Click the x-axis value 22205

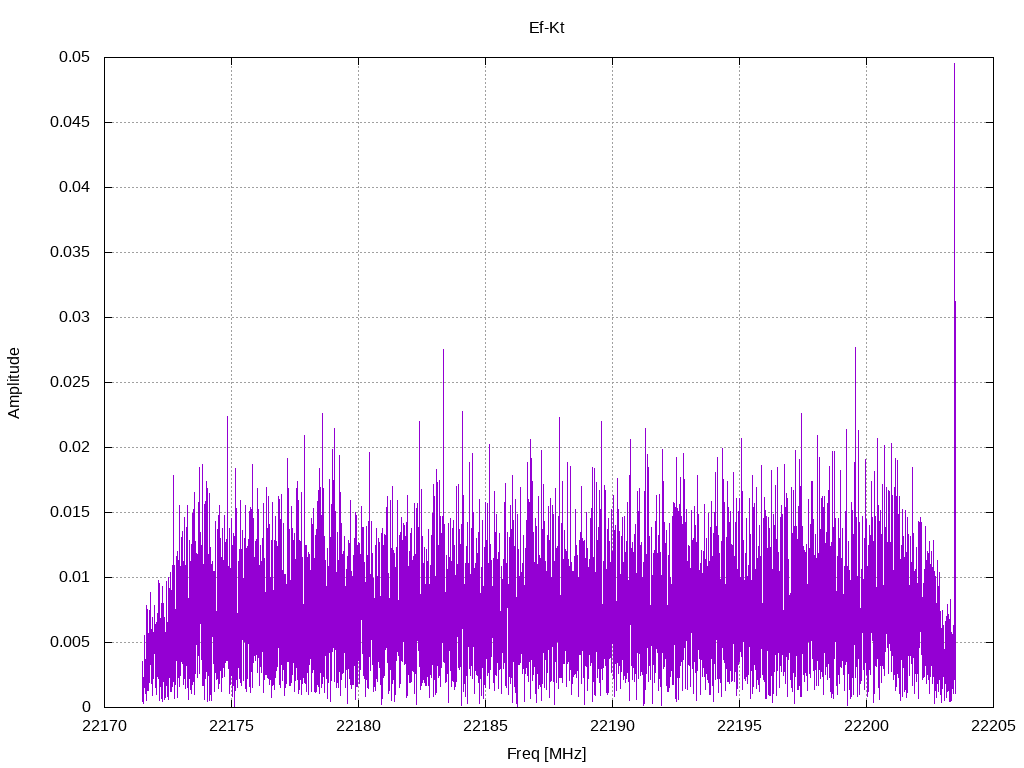[x=993, y=726]
